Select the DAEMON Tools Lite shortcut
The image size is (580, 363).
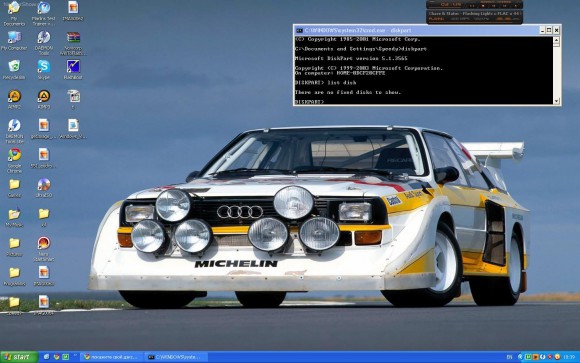click(x=14, y=125)
